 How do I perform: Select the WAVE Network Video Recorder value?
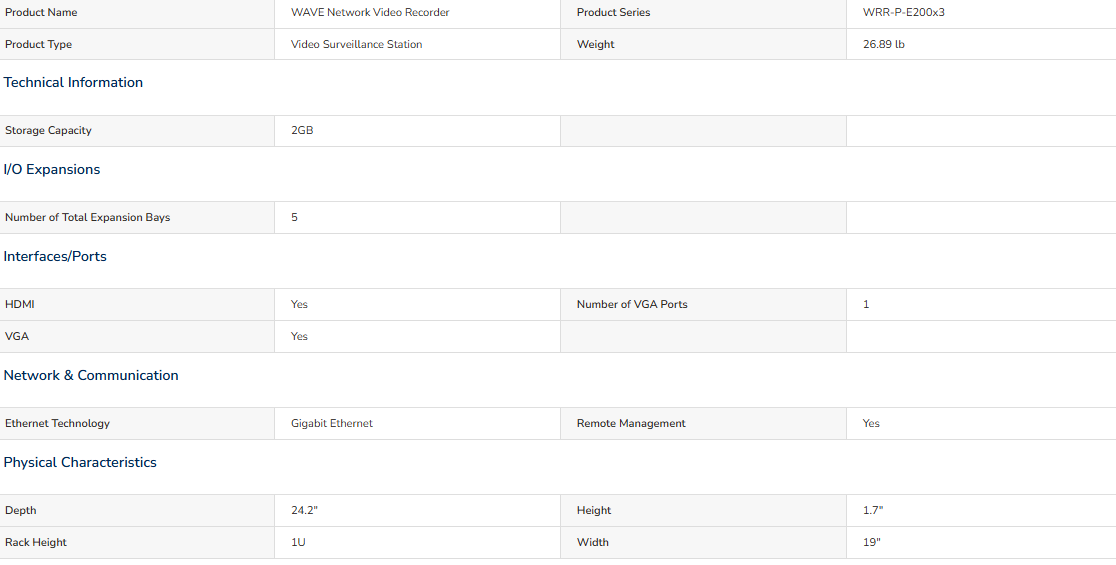[370, 12]
